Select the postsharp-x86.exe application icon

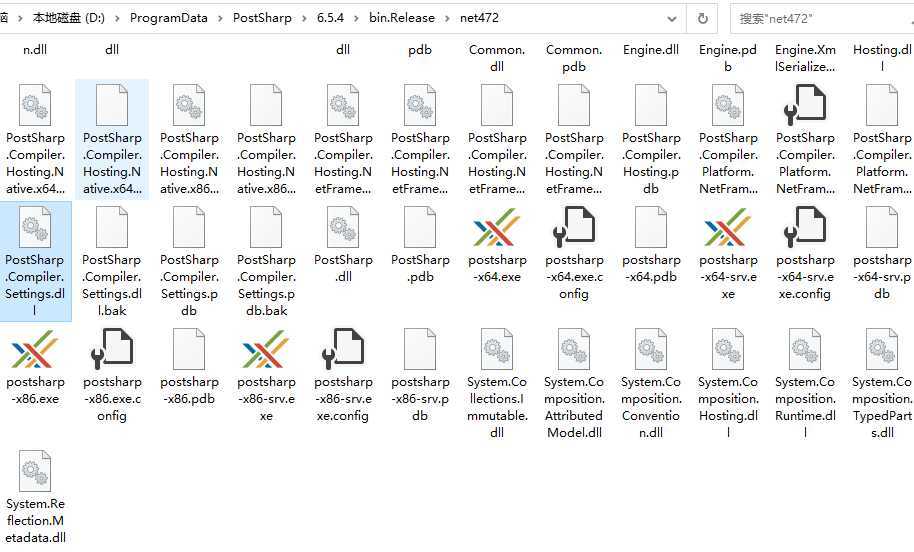pos(35,349)
